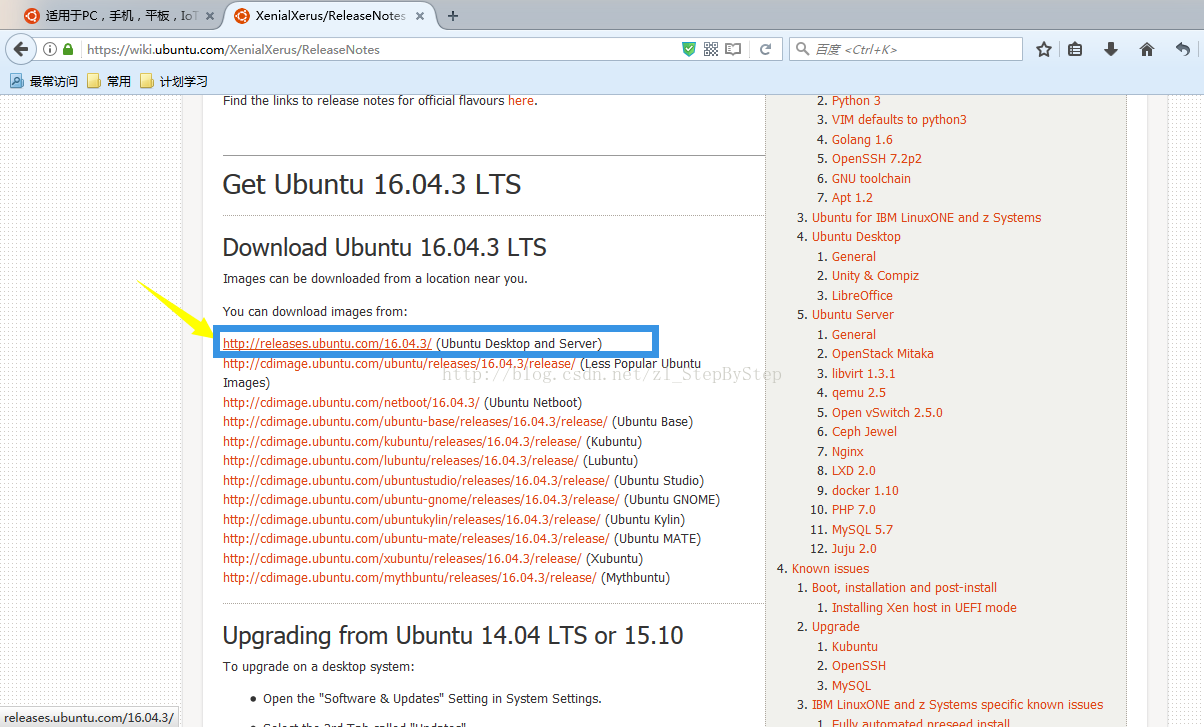Jump to LXD 2.0 entry
Viewport: 1204px width, 727px height.
pos(853,470)
